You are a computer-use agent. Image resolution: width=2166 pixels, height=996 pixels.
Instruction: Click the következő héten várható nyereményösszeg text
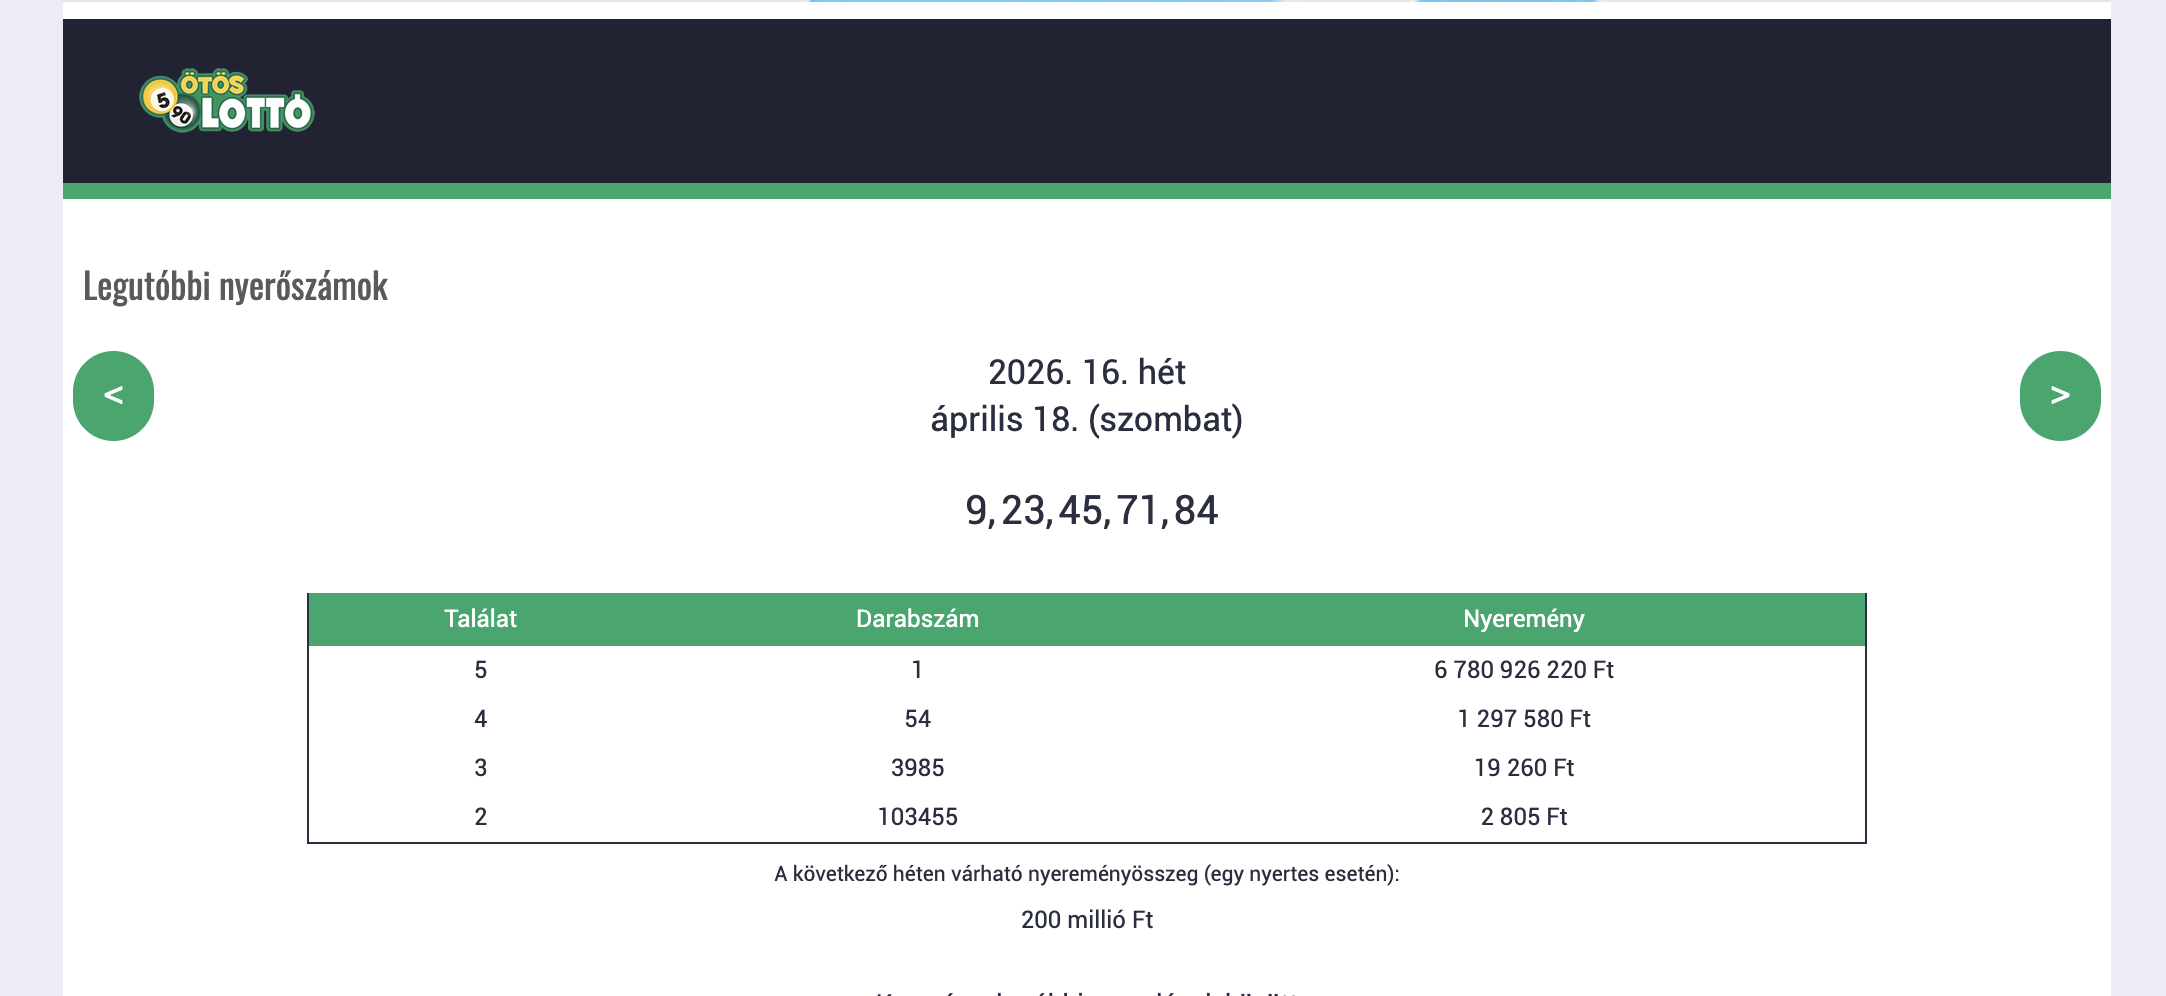tap(1086, 874)
